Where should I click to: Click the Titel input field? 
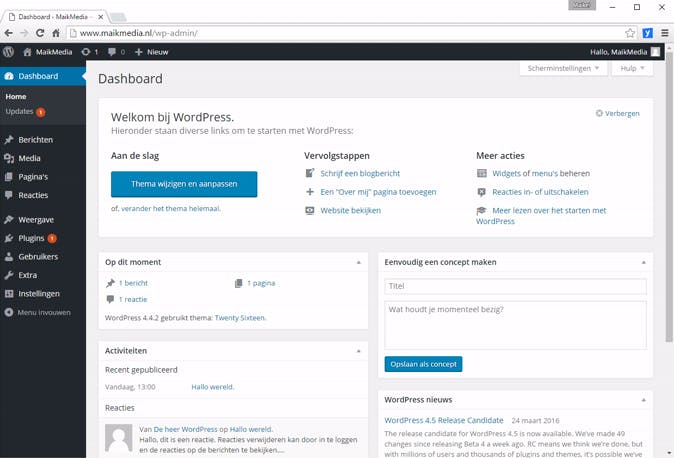pyautogui.click(x=515, y=286)
